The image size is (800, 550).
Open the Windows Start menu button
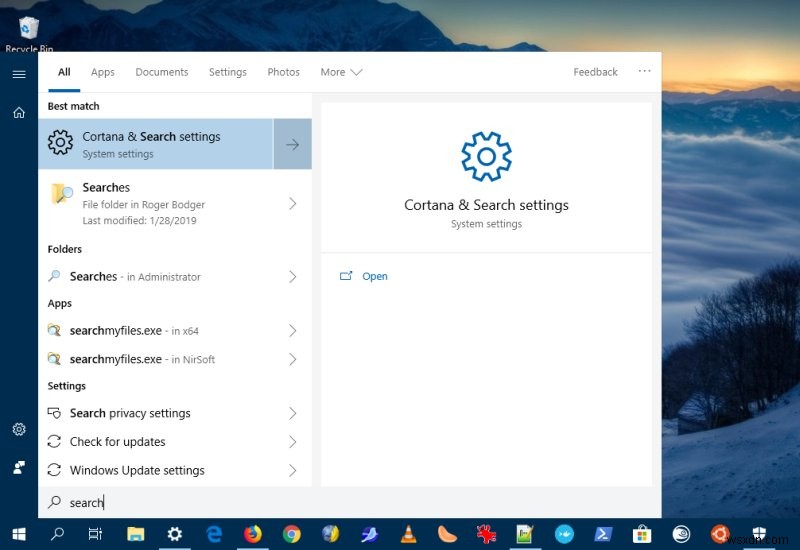click(x=19, y=534)
